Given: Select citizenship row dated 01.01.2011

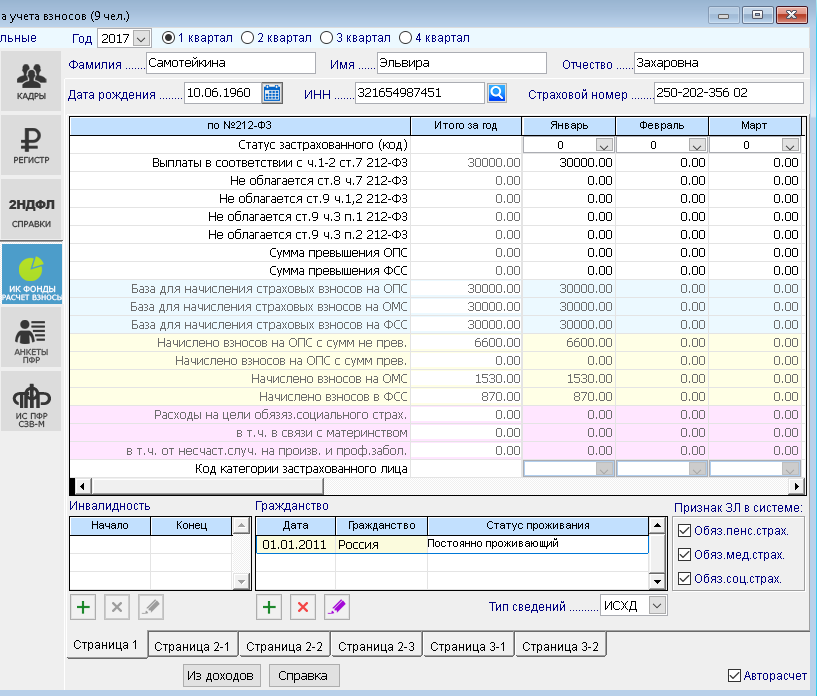Looking at the screenshot, I should pos(452,544).
